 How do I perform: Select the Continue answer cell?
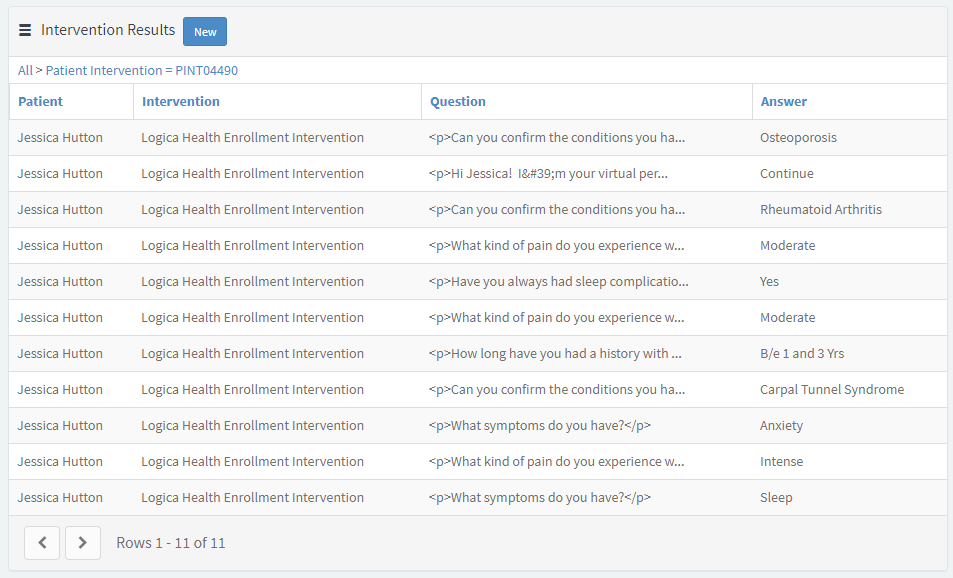pyautogui.click(x=786, y=173)
